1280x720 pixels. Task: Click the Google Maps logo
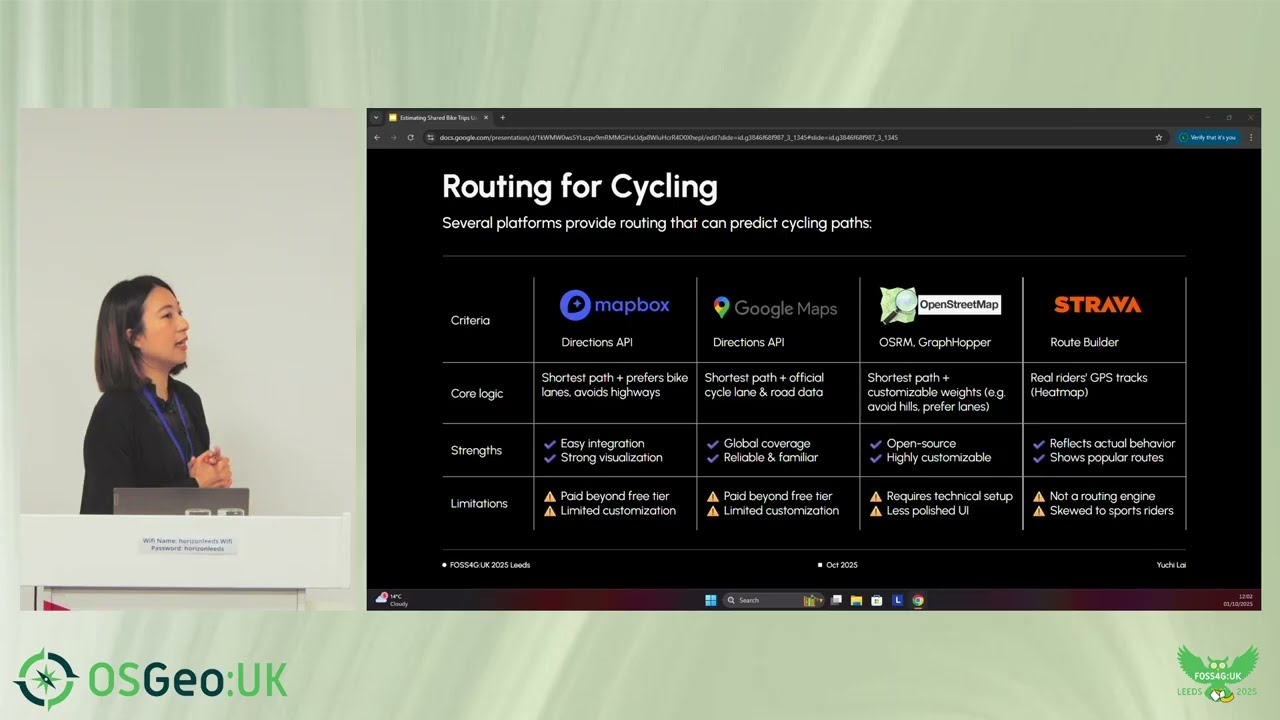click(775, 308)
